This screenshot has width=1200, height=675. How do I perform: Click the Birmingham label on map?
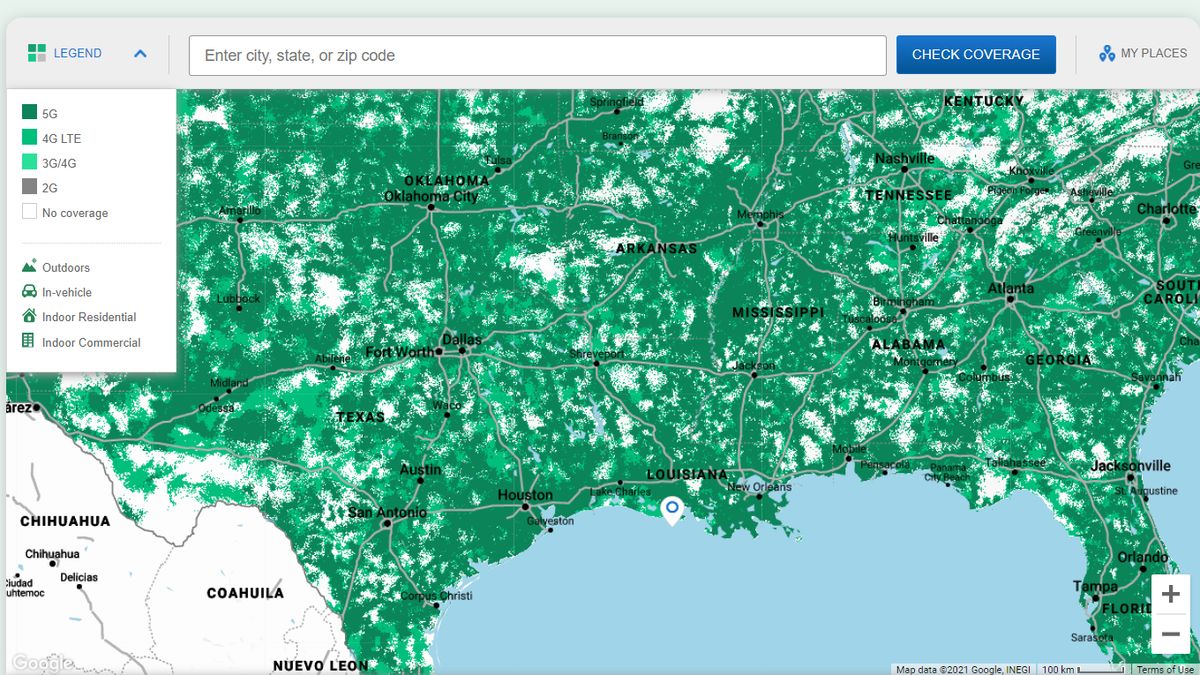903,301
